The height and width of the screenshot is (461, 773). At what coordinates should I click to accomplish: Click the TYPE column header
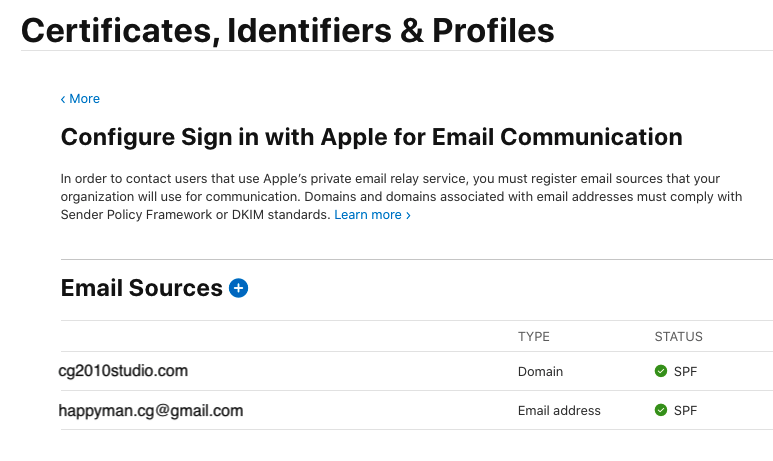(x=534, y=337)
